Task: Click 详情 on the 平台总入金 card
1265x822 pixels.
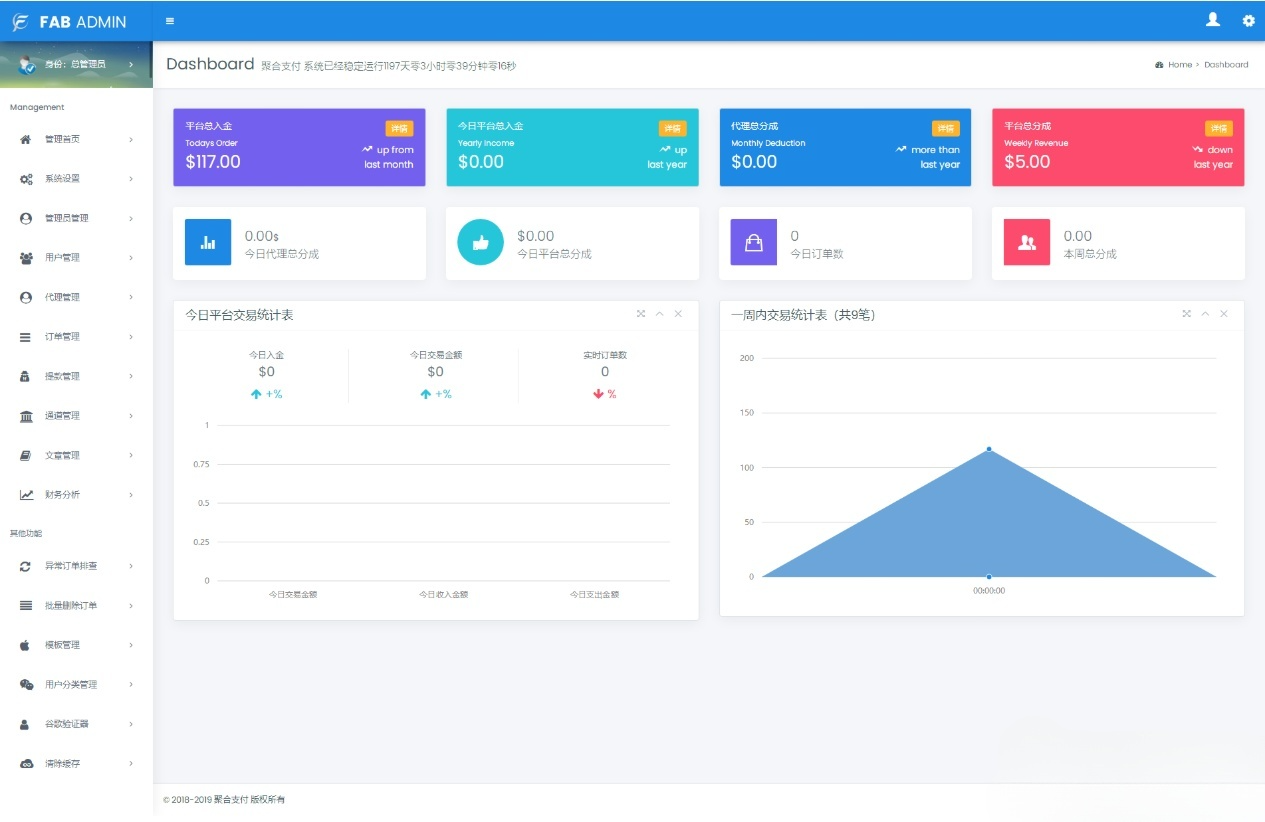Action: [x=398, y=127]
